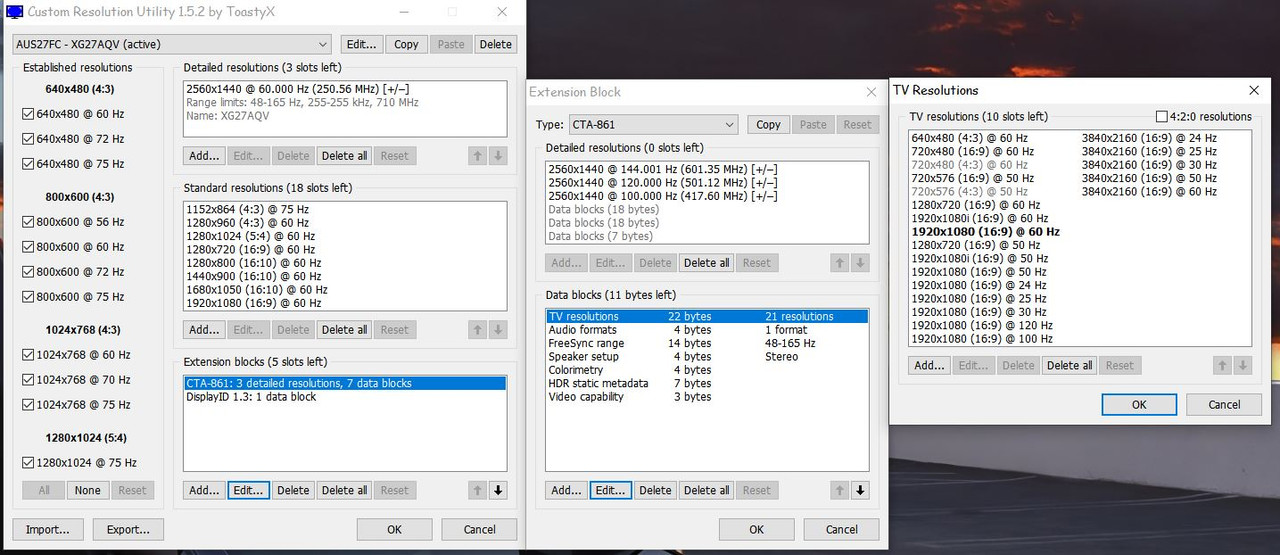Click up arrow in Standard resolutions section

[x=478, y=330]
